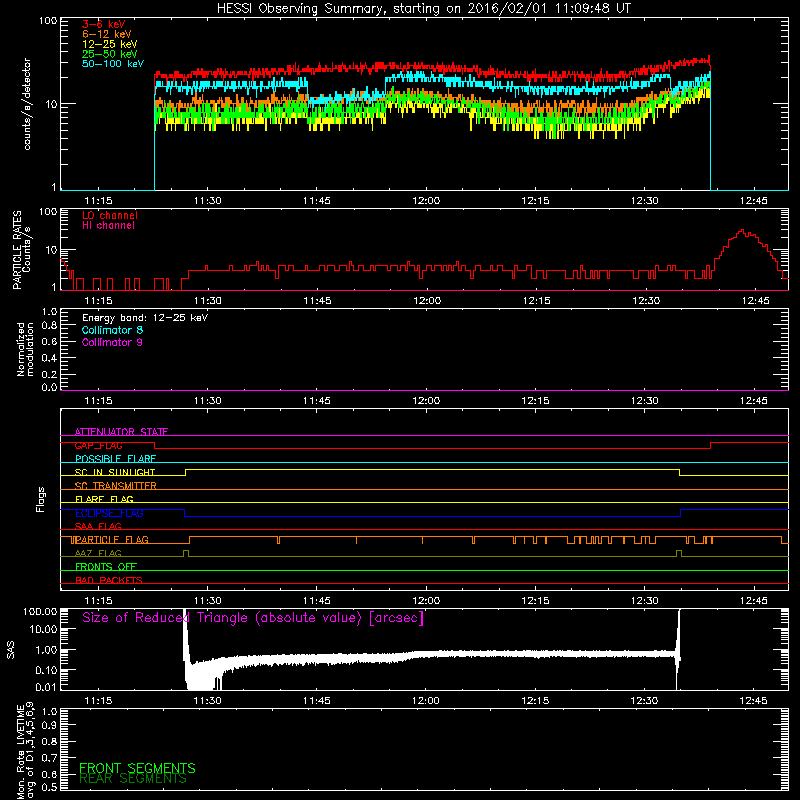This screenshot has height=800, width=800.
Task: Click the 0.4 tick on the modulation axis
Action: point(49,358)
